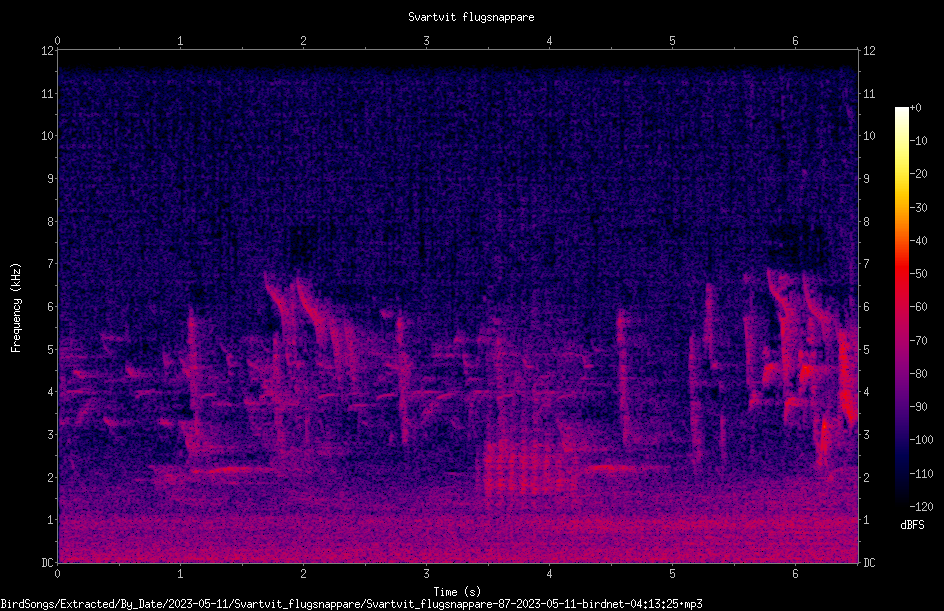944x611 pixels.
Task: Select the '-50' dBFS scale label
Action: click(919, 273)
